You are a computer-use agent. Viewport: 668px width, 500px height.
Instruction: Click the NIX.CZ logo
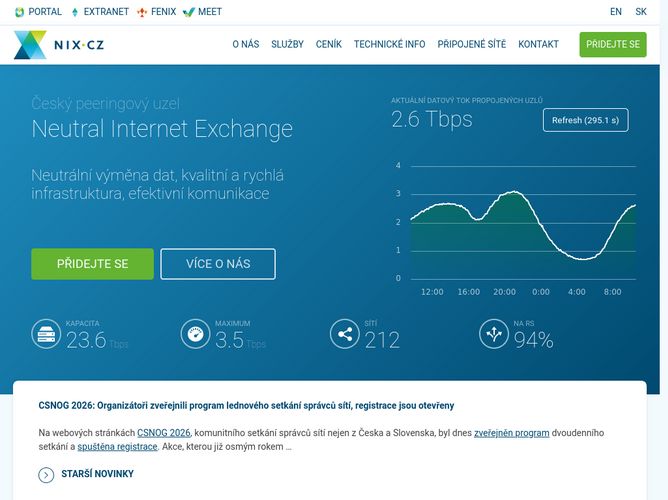[x=59, y=45]
